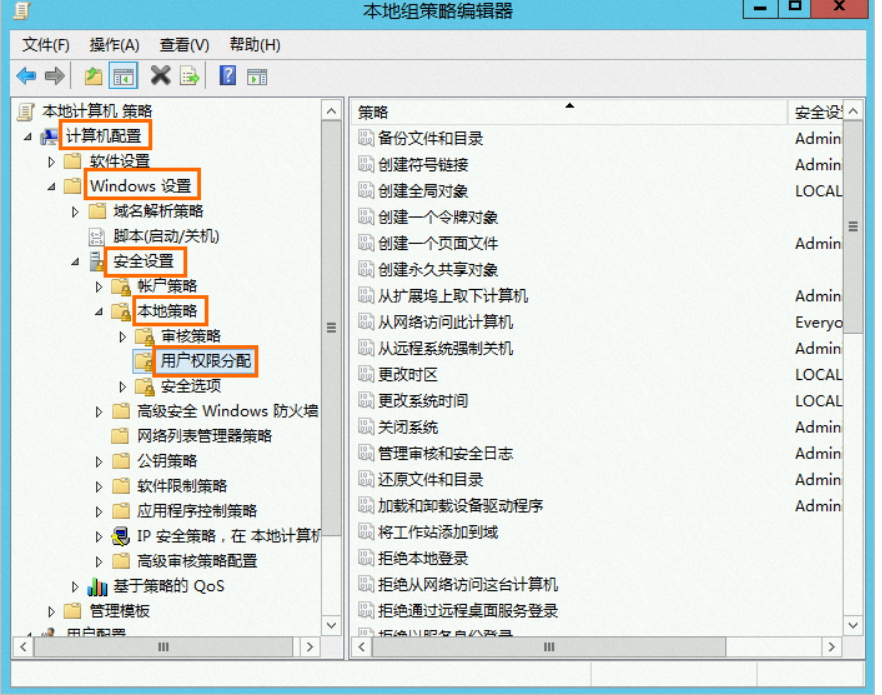Click the export list toolbar icon
Image resolution: width=882 pixels, height=695 pixels.
[x=189, y=76]
